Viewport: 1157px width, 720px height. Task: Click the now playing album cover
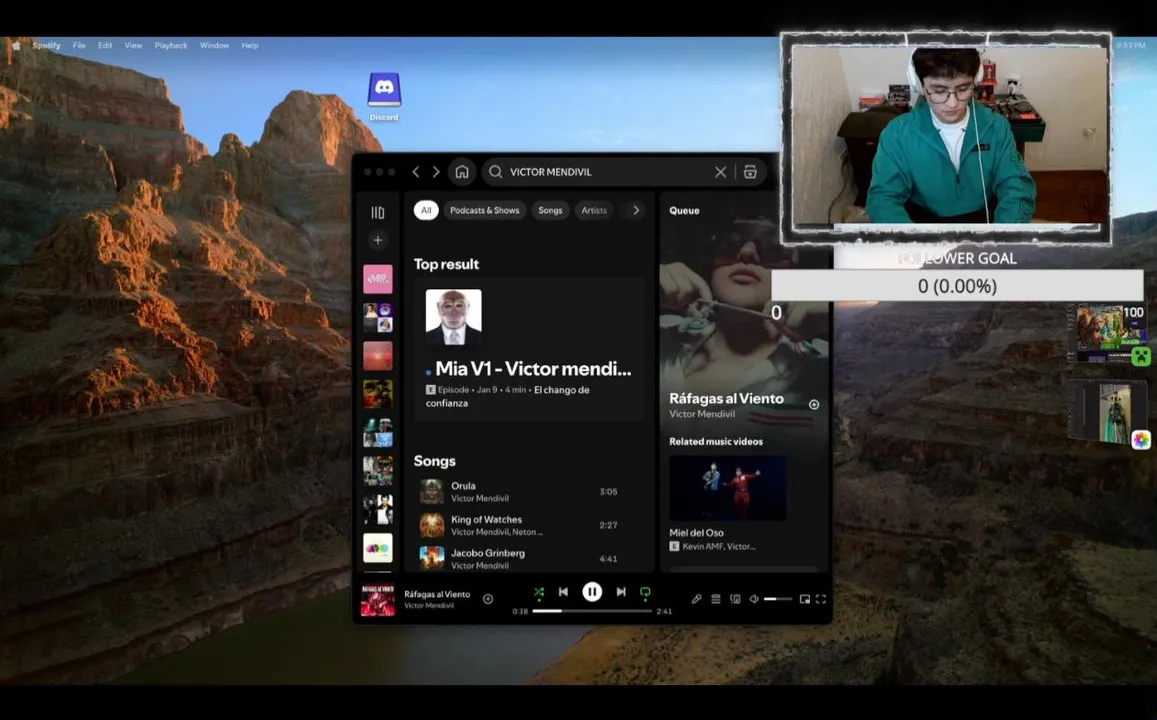click(378, 600)
